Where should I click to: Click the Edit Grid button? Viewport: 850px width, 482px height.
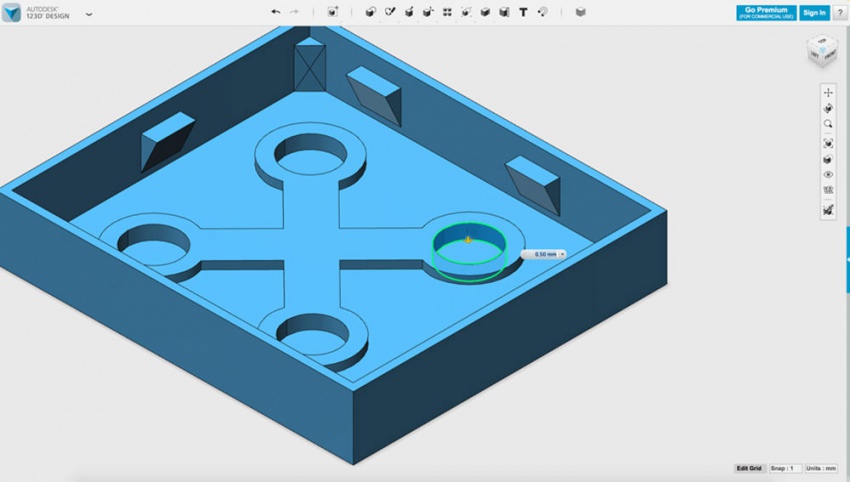(x=749, y=468)
